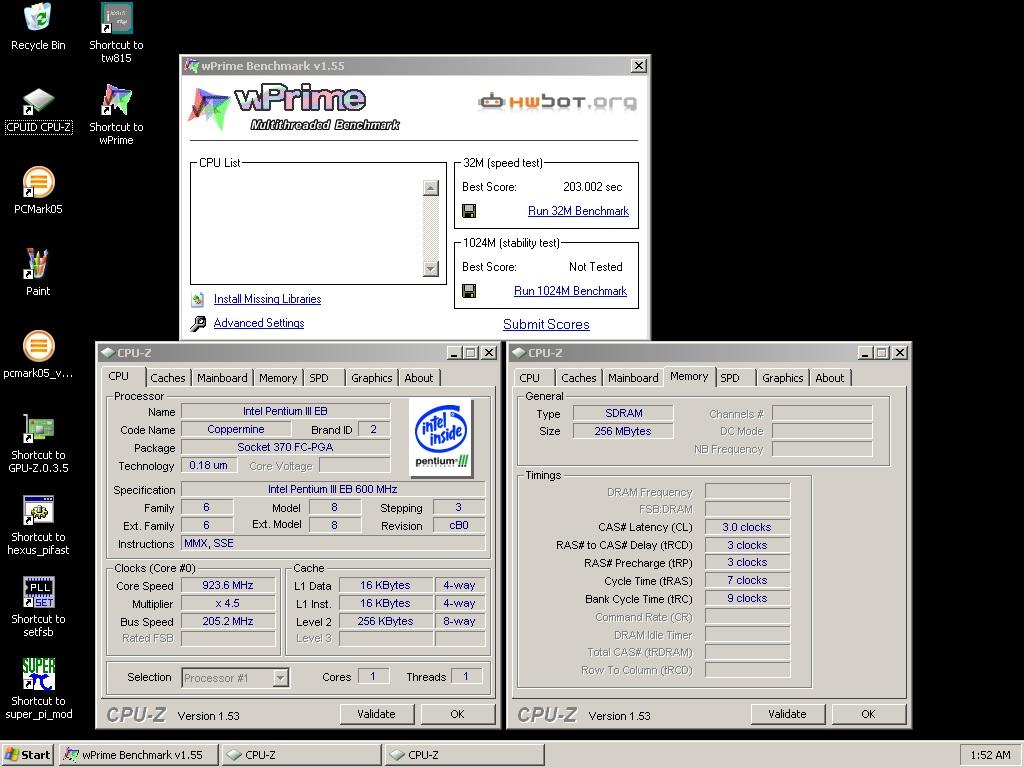This screenshot has height=768, width=1024.
Task: Click the Install Missing Libraries icon
Action: point(198,300)
